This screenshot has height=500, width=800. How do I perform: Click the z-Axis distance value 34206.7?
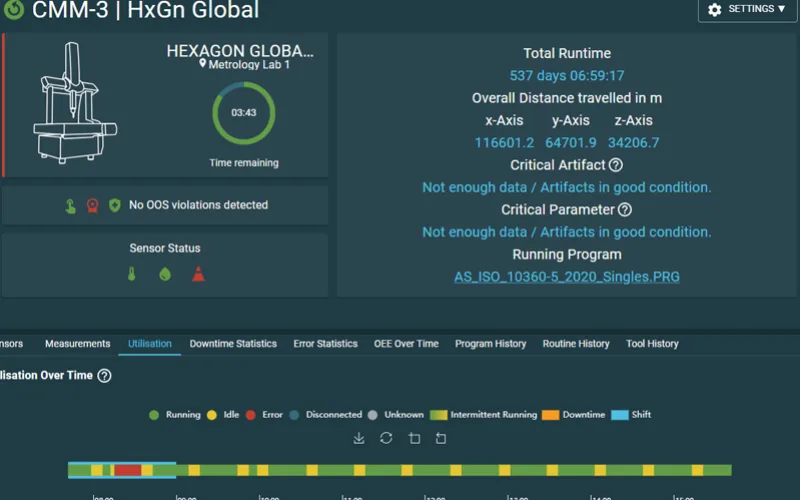[633, 143]
